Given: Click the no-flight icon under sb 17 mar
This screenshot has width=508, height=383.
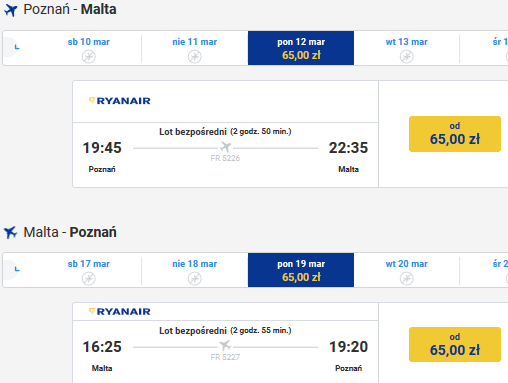Looking at the screenshot, I should pyautogui.click(x=89, y=278).
